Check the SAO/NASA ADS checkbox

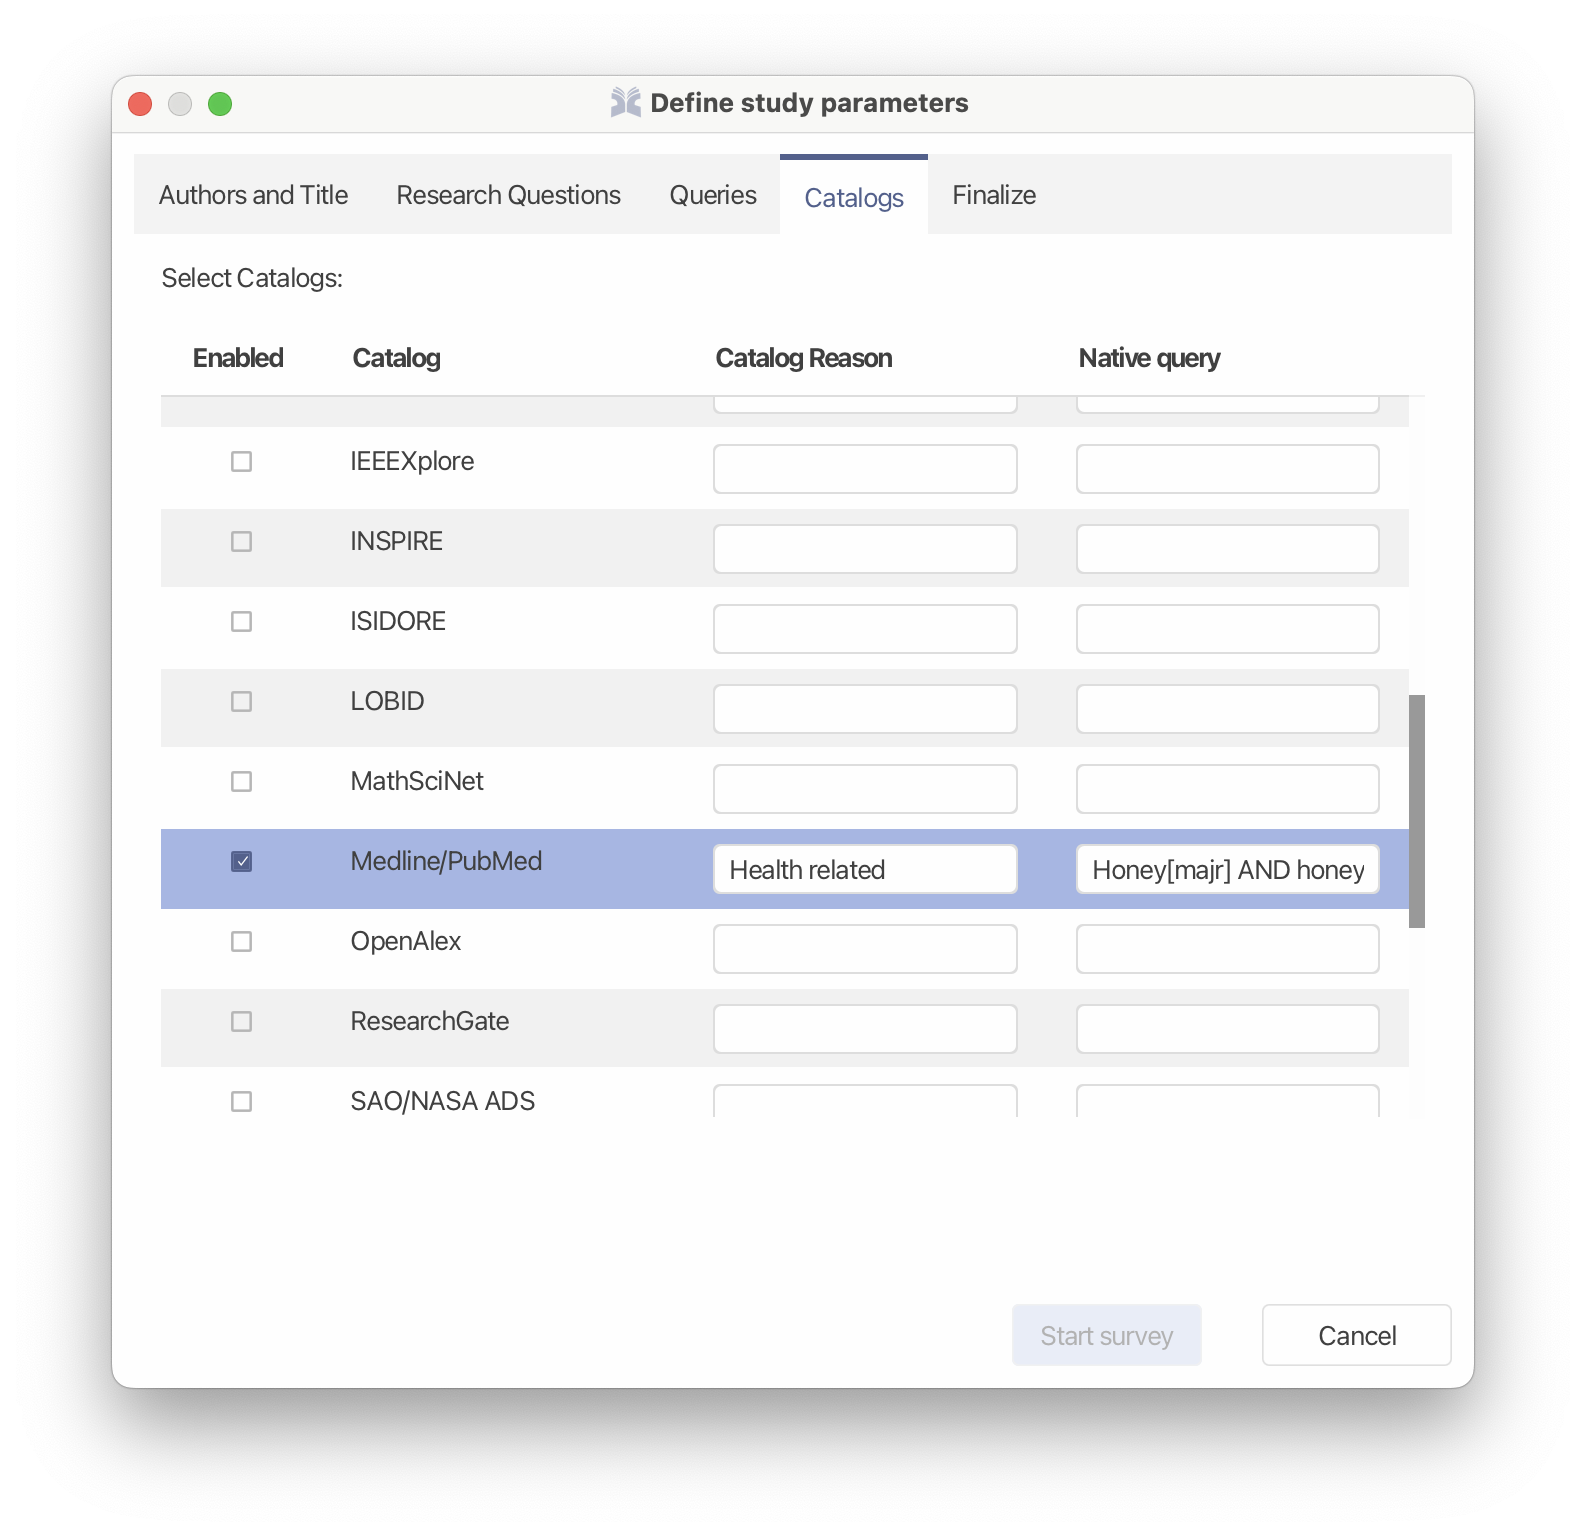click(241, 1101)
